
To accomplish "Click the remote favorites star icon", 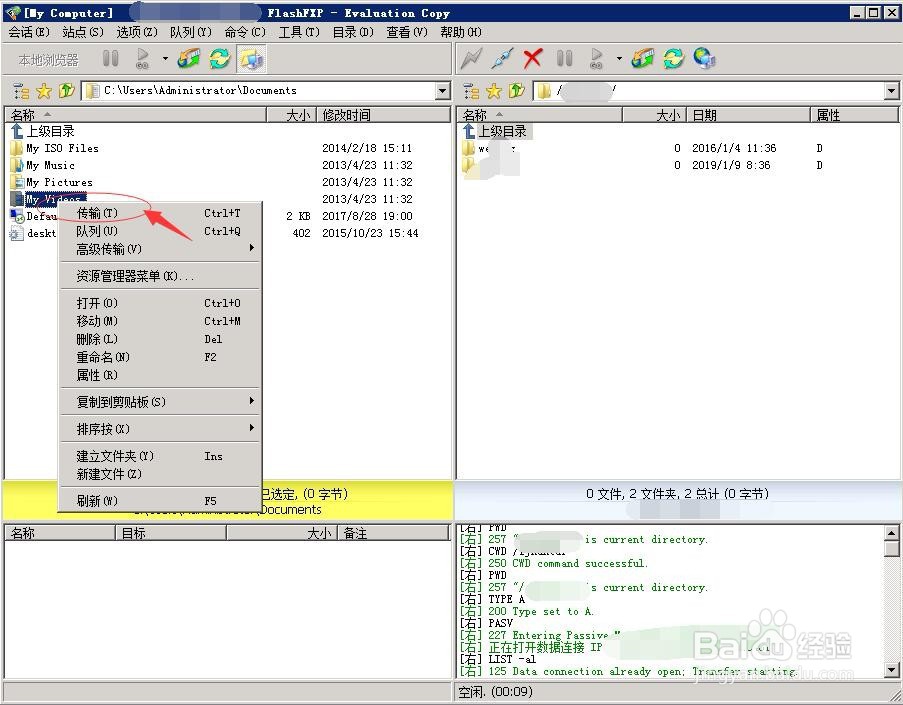I will [x=494, y=90].
